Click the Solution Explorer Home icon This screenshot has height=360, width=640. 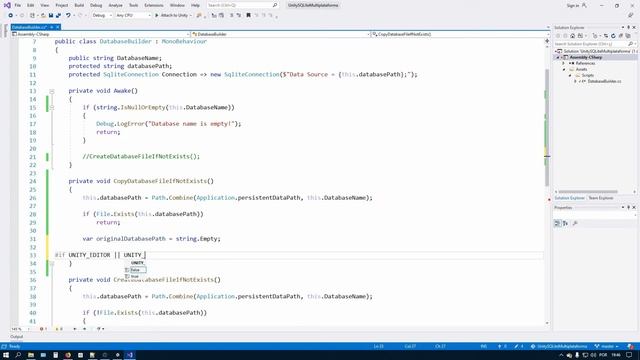[x=573, y=36]
